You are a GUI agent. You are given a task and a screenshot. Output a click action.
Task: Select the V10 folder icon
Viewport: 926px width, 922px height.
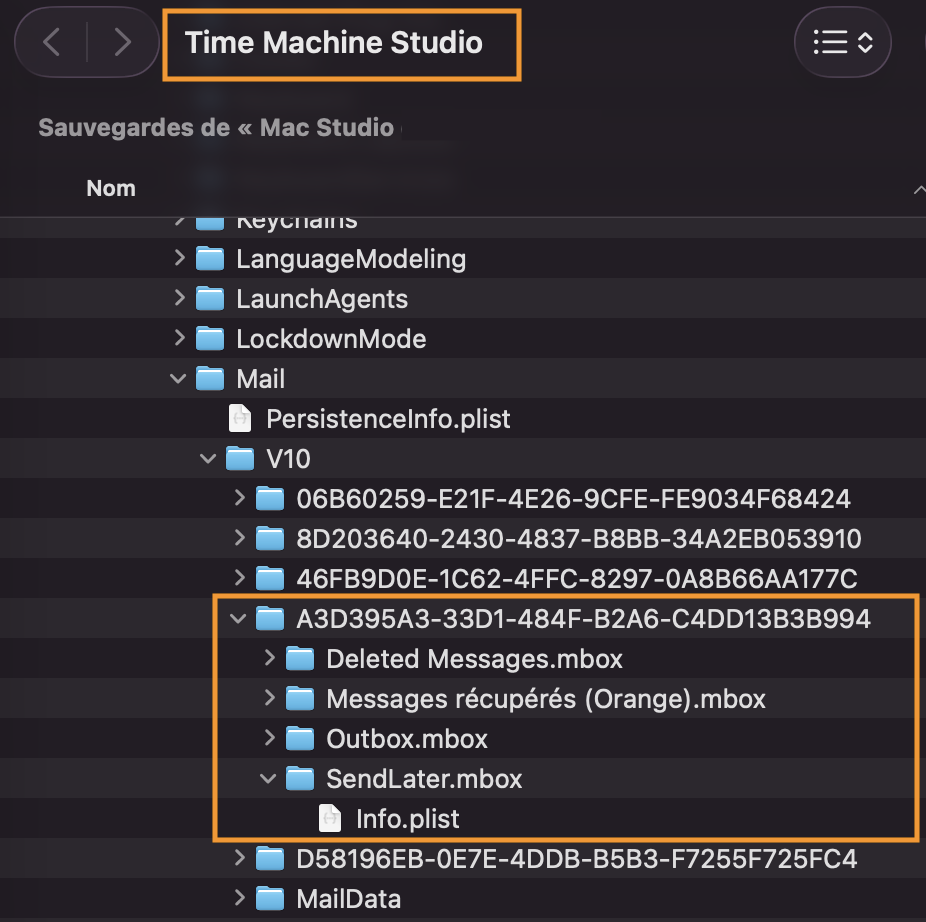coord(240,459)
